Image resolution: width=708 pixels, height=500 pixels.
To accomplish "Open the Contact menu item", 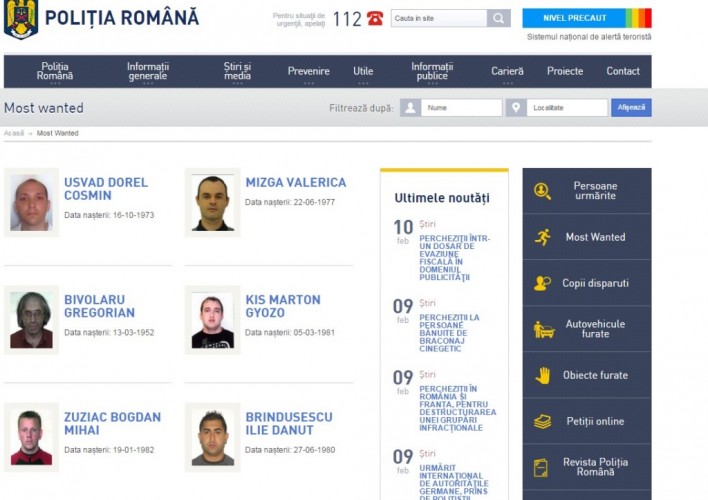I will click(x=623, y=71).
